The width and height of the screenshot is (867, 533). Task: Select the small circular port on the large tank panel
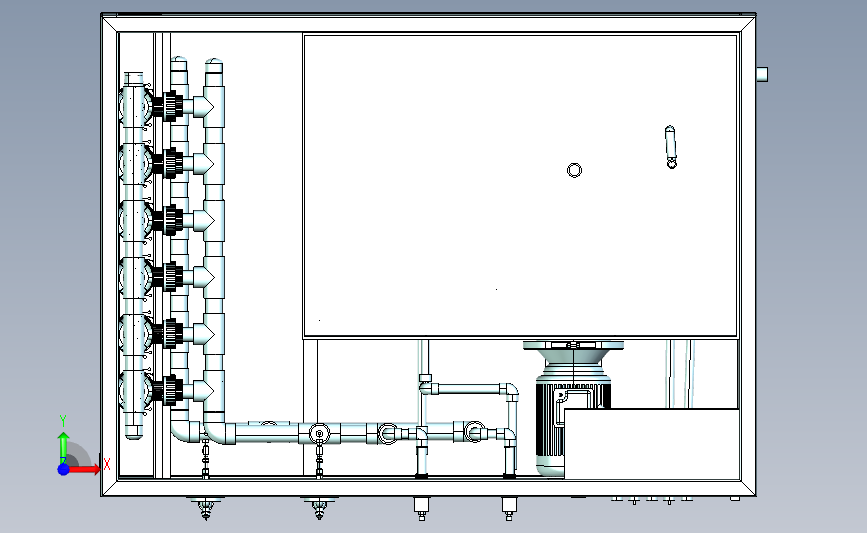[574, 170]
